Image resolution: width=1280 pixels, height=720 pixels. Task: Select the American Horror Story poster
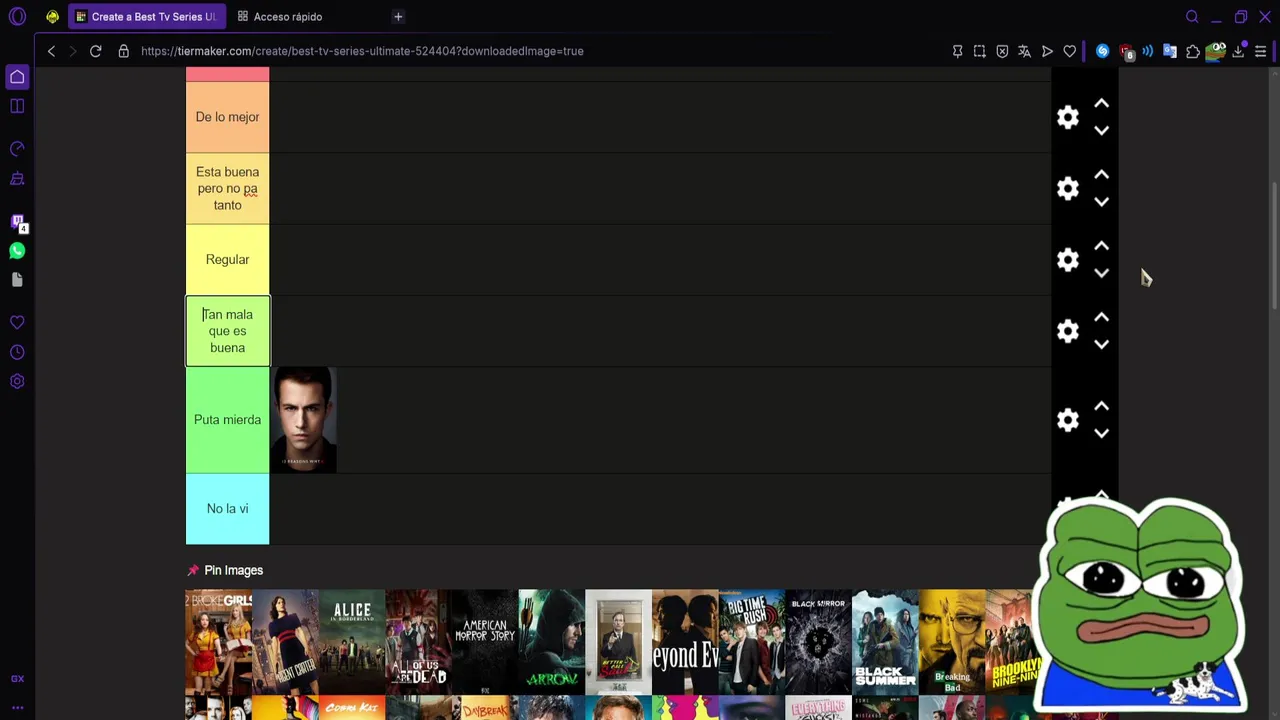tap(485, 642)
